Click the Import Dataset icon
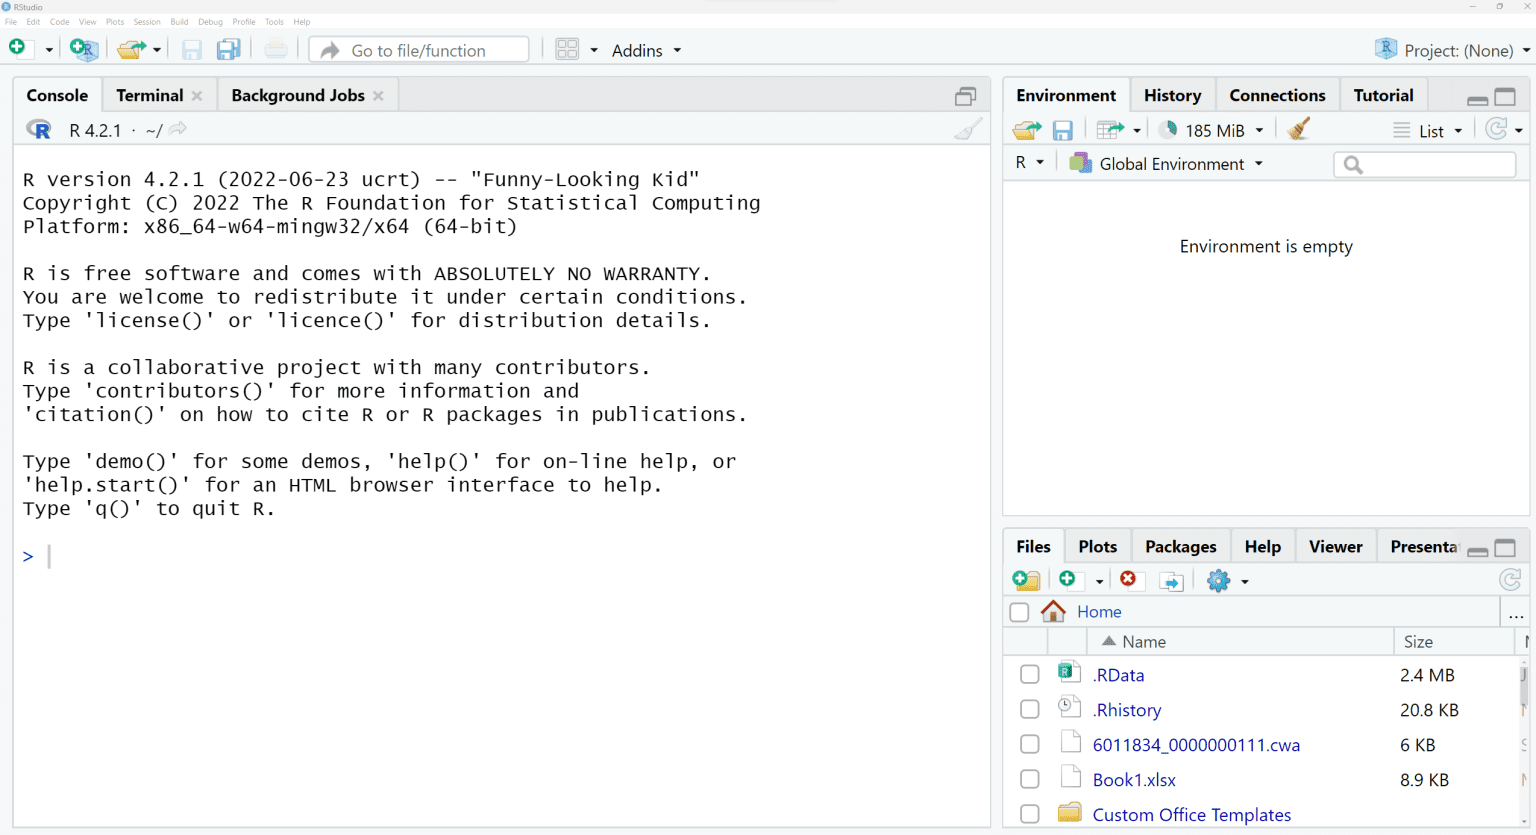This screenshot has width=1536, height=835. click(1110, 130)
